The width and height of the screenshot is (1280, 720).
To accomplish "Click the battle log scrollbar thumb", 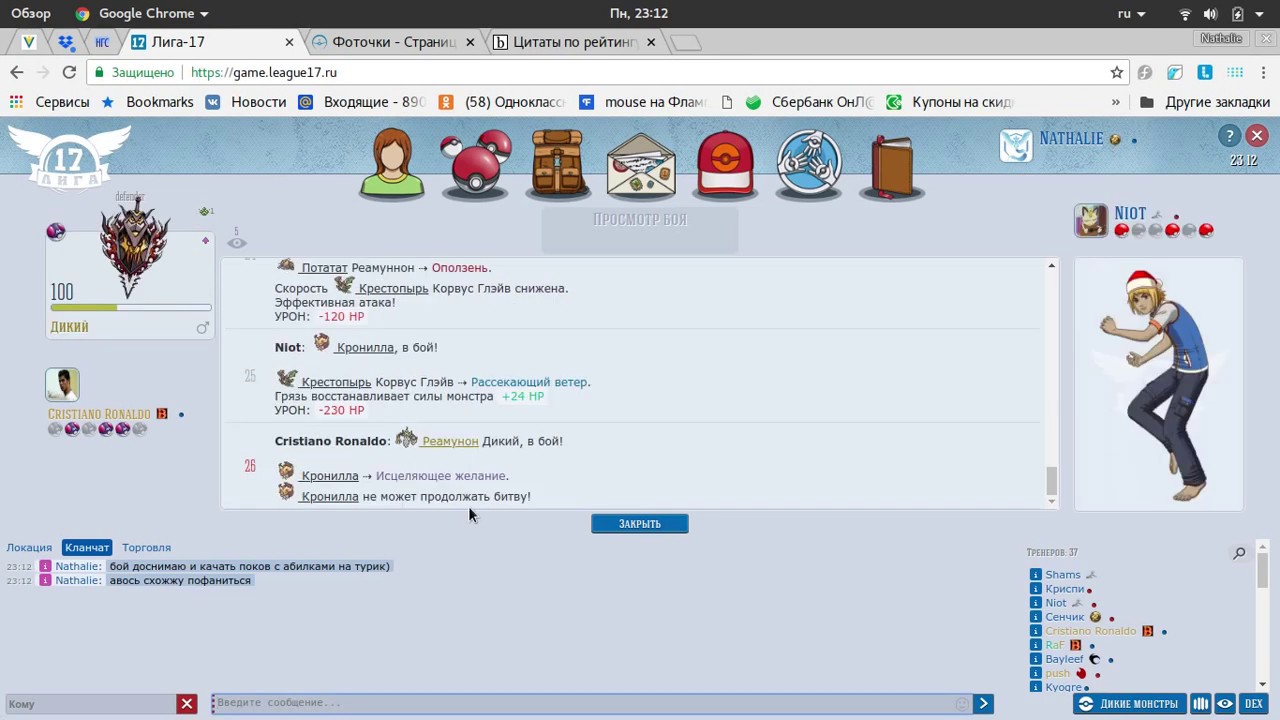I will (1051, 480).
